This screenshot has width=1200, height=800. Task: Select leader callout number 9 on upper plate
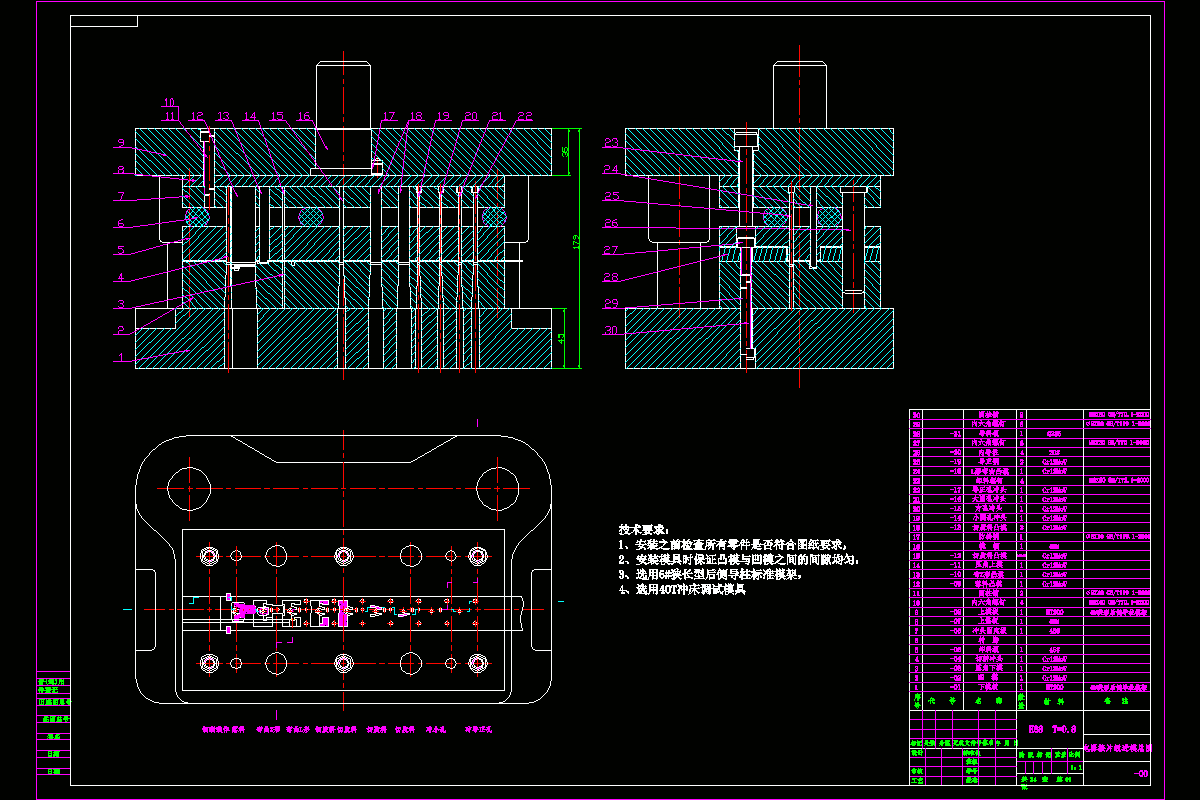[x=120, y=142]
